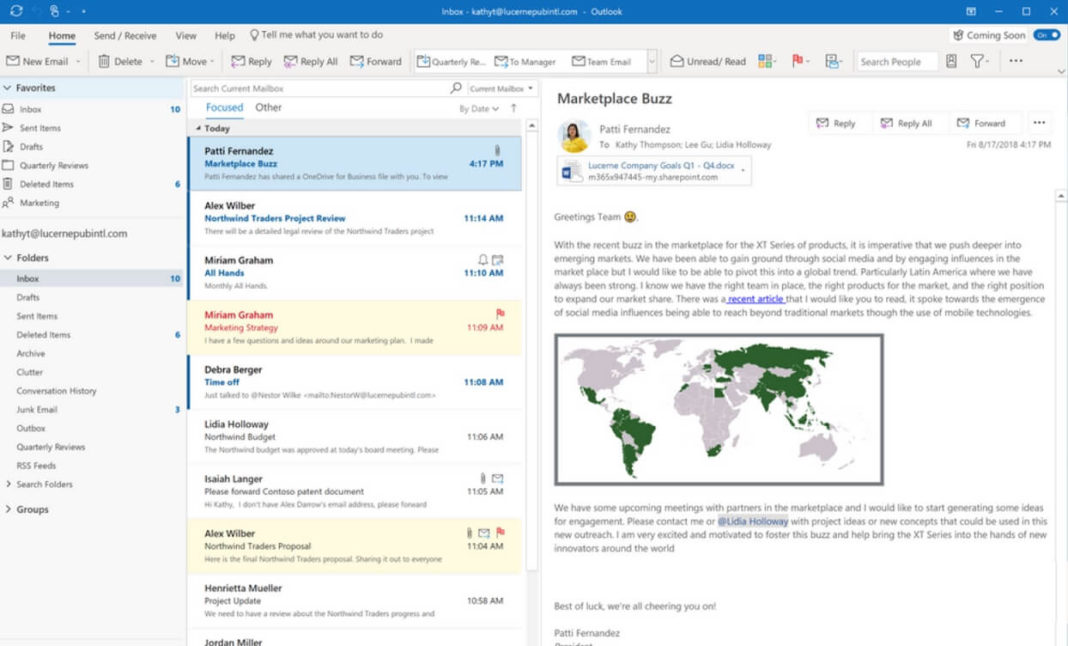Open the Address Book icon near Search People

949,61
